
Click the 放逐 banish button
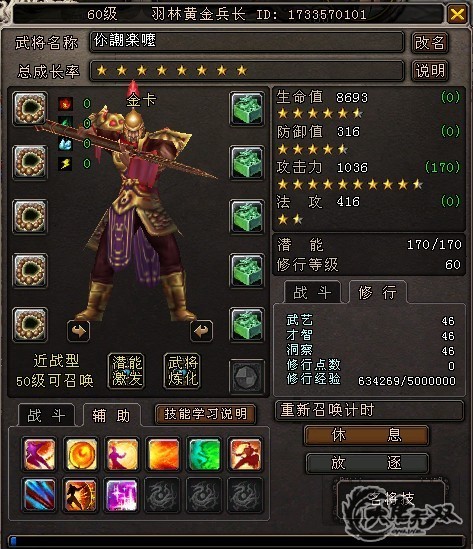click(x=367, y=463)
